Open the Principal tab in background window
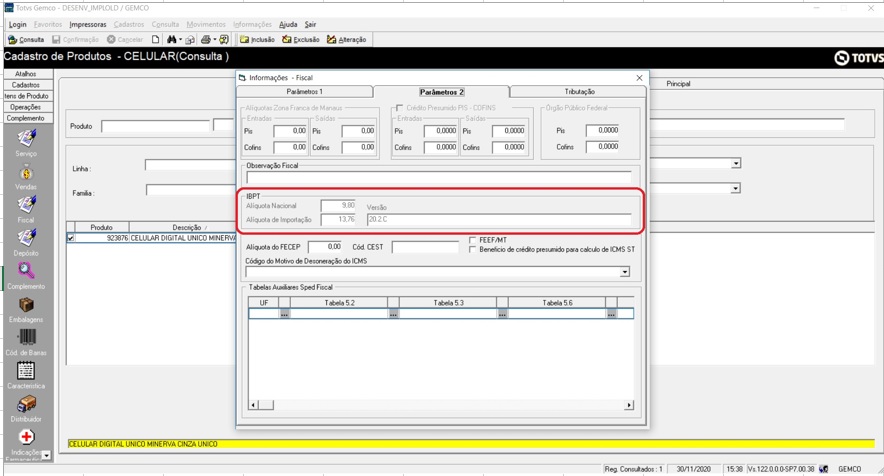 (678, 83)
